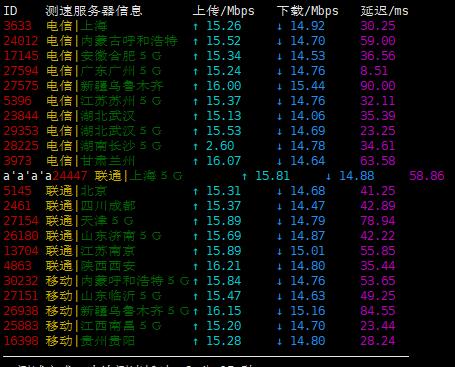
Task: Select server ID 4863
Action: (x=17, y=266)
